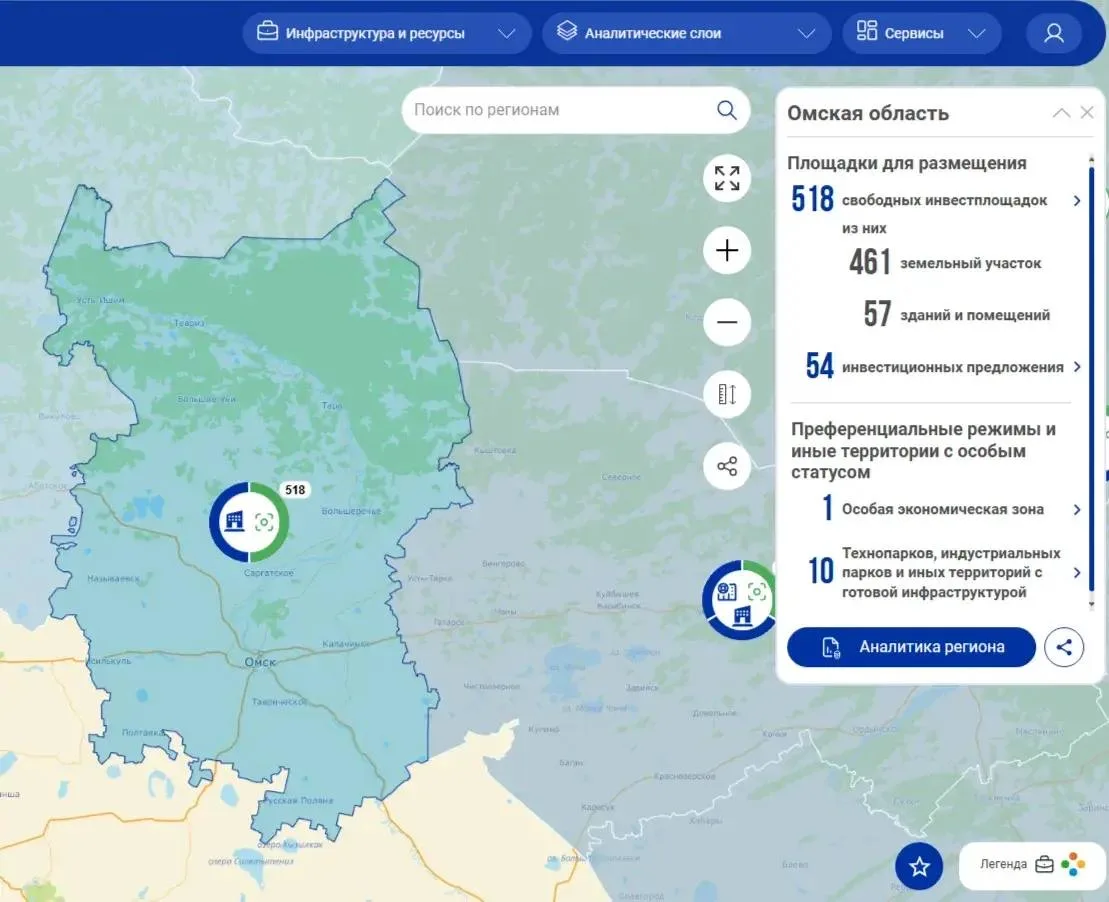Collapse the Омская область panel
This screenshot has height=902, width=1109.
pos(1061,113)
